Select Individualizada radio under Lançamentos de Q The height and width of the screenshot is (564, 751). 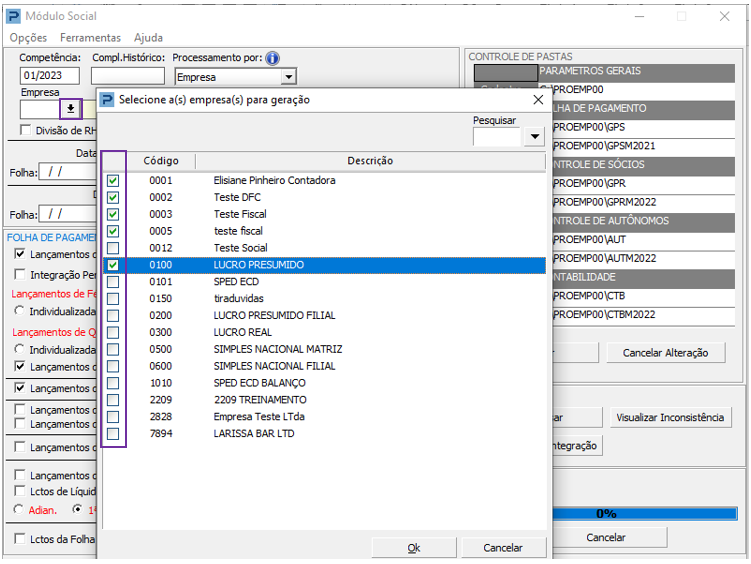tap(19, 349)
